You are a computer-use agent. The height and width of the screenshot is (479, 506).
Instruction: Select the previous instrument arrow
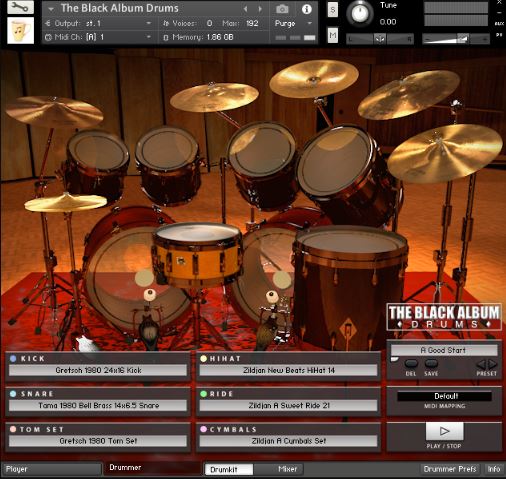[x=245, y=9]
